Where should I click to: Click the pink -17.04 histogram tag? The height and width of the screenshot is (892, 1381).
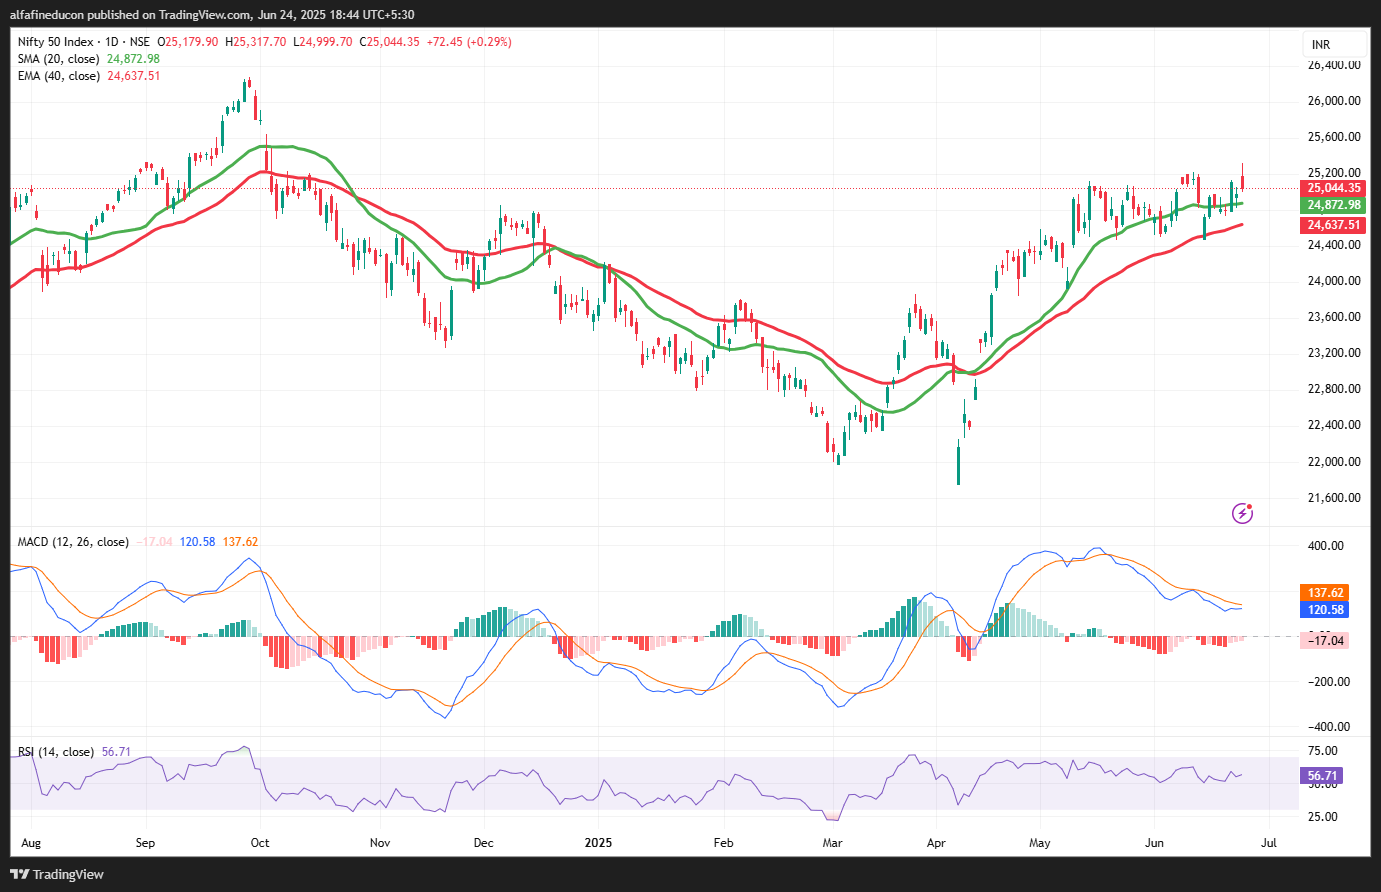point(1325,640)
